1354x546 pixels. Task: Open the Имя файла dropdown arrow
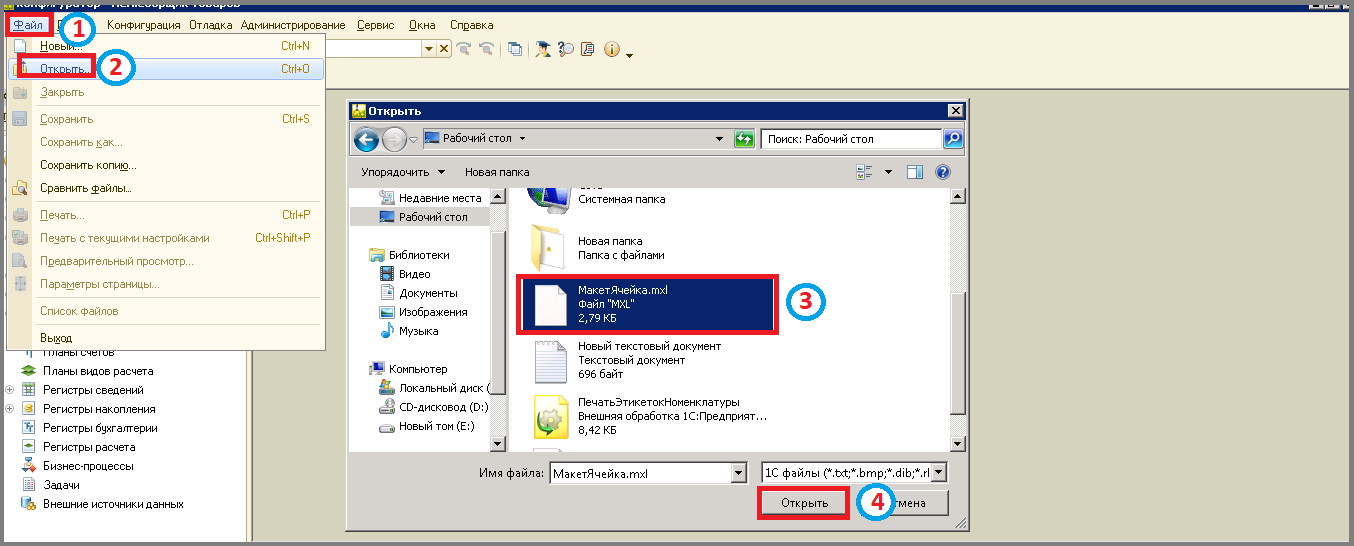[739, 473]
